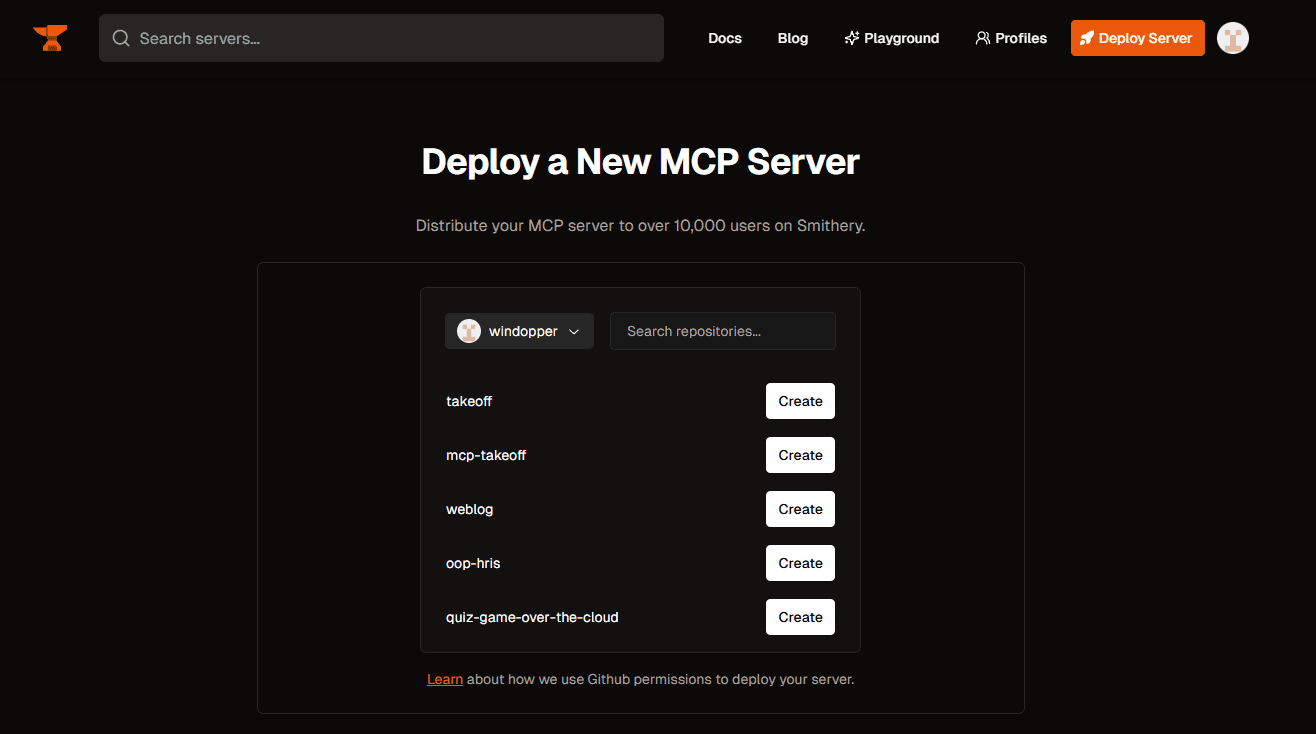
Task: Create server from takeoff repository
Action: (x=800, y=401)
